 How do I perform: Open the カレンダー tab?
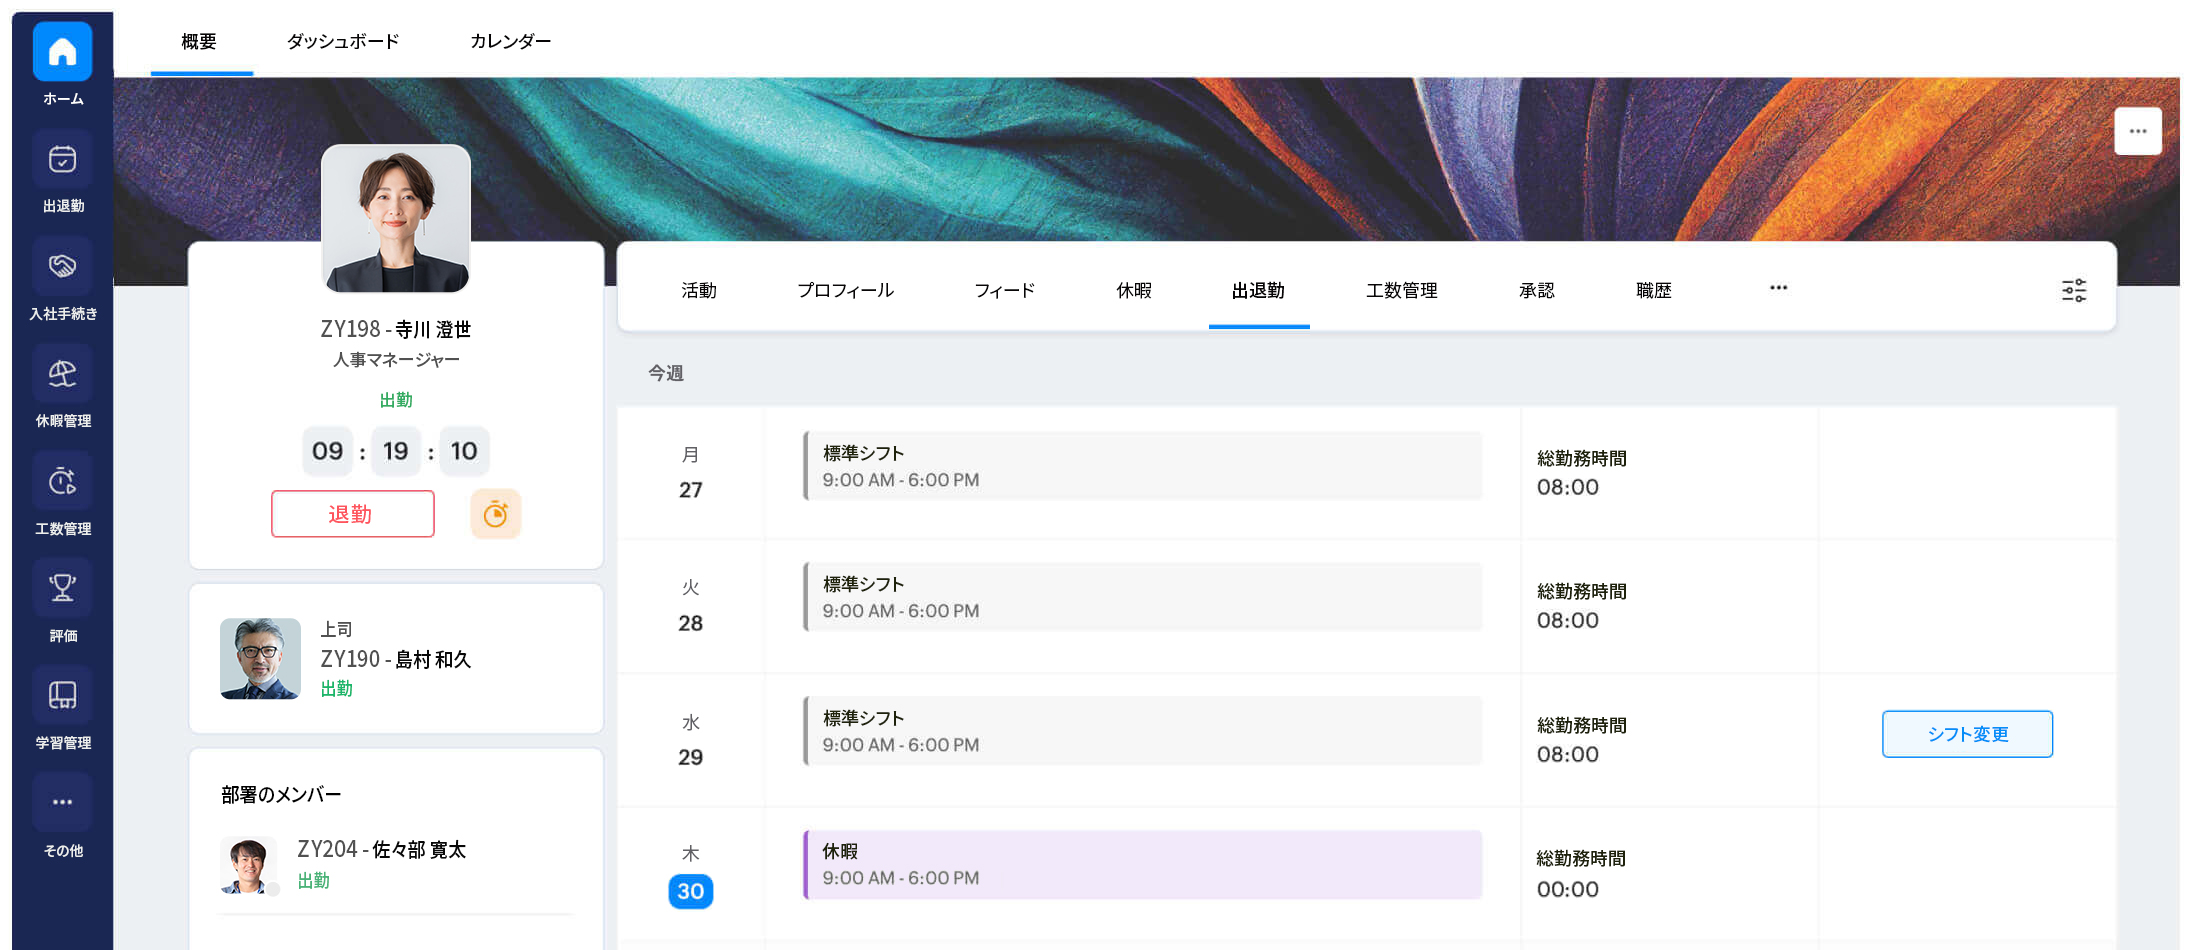point(509,41)
